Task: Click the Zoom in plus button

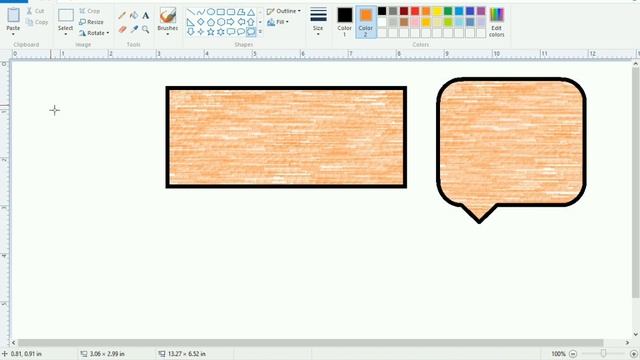Action: (x=633, y=354)
